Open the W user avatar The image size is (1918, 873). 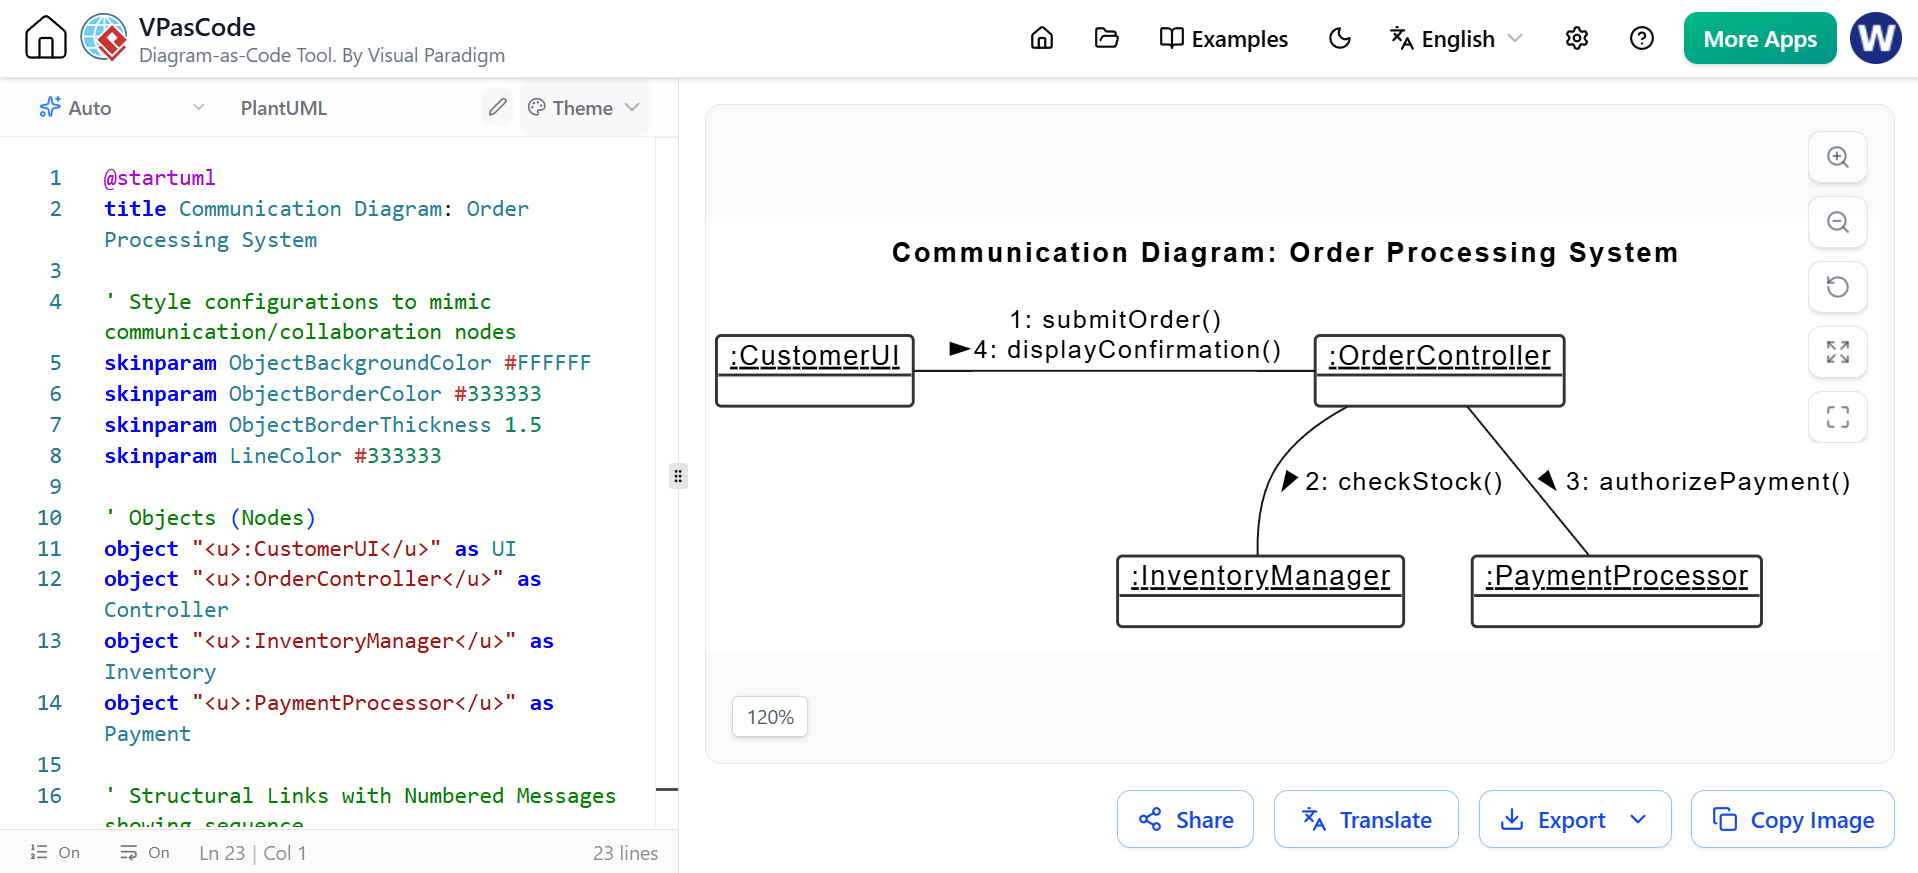point(1876,38)
